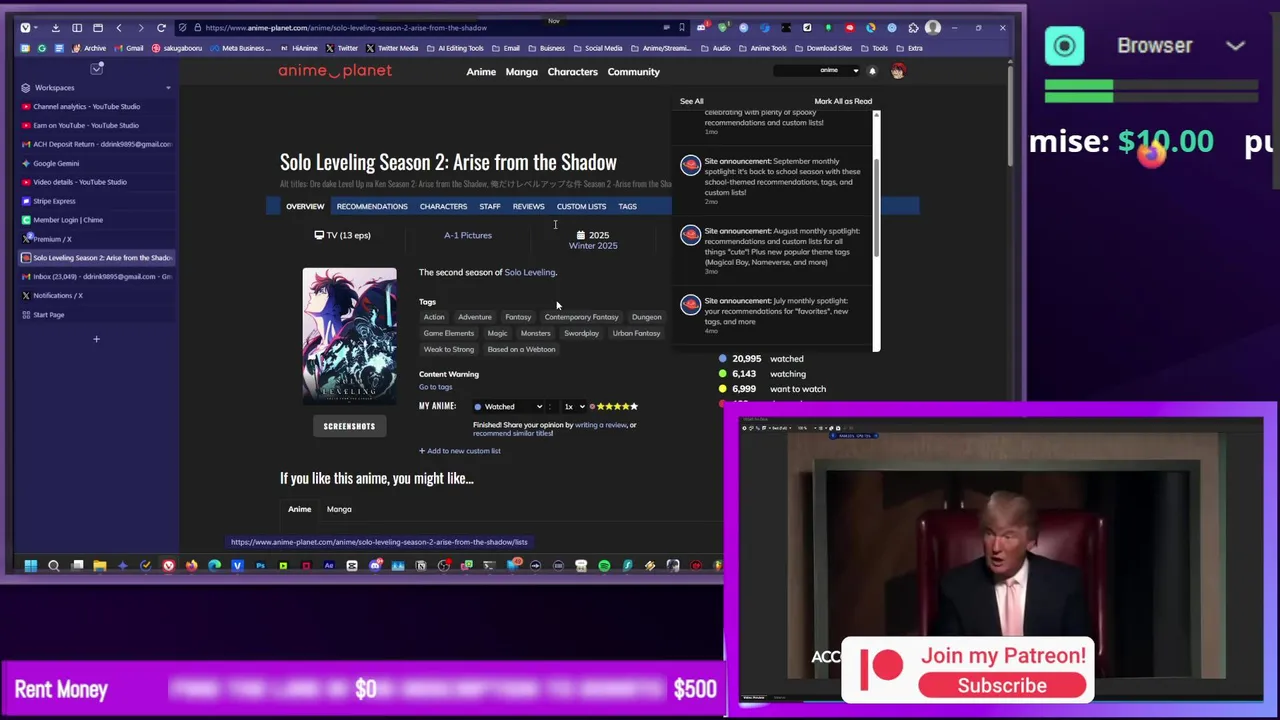Switch to Member Login Chime tab

point(95,220)
